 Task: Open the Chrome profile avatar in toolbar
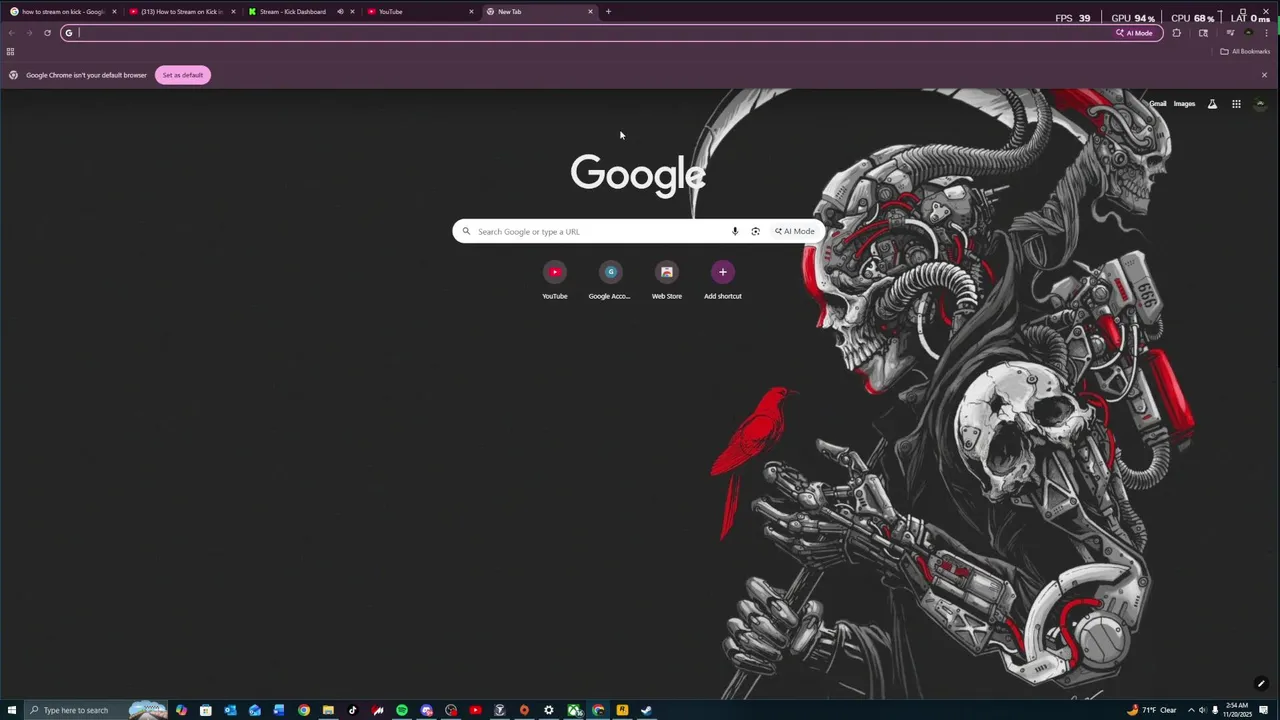(1248, 33)
